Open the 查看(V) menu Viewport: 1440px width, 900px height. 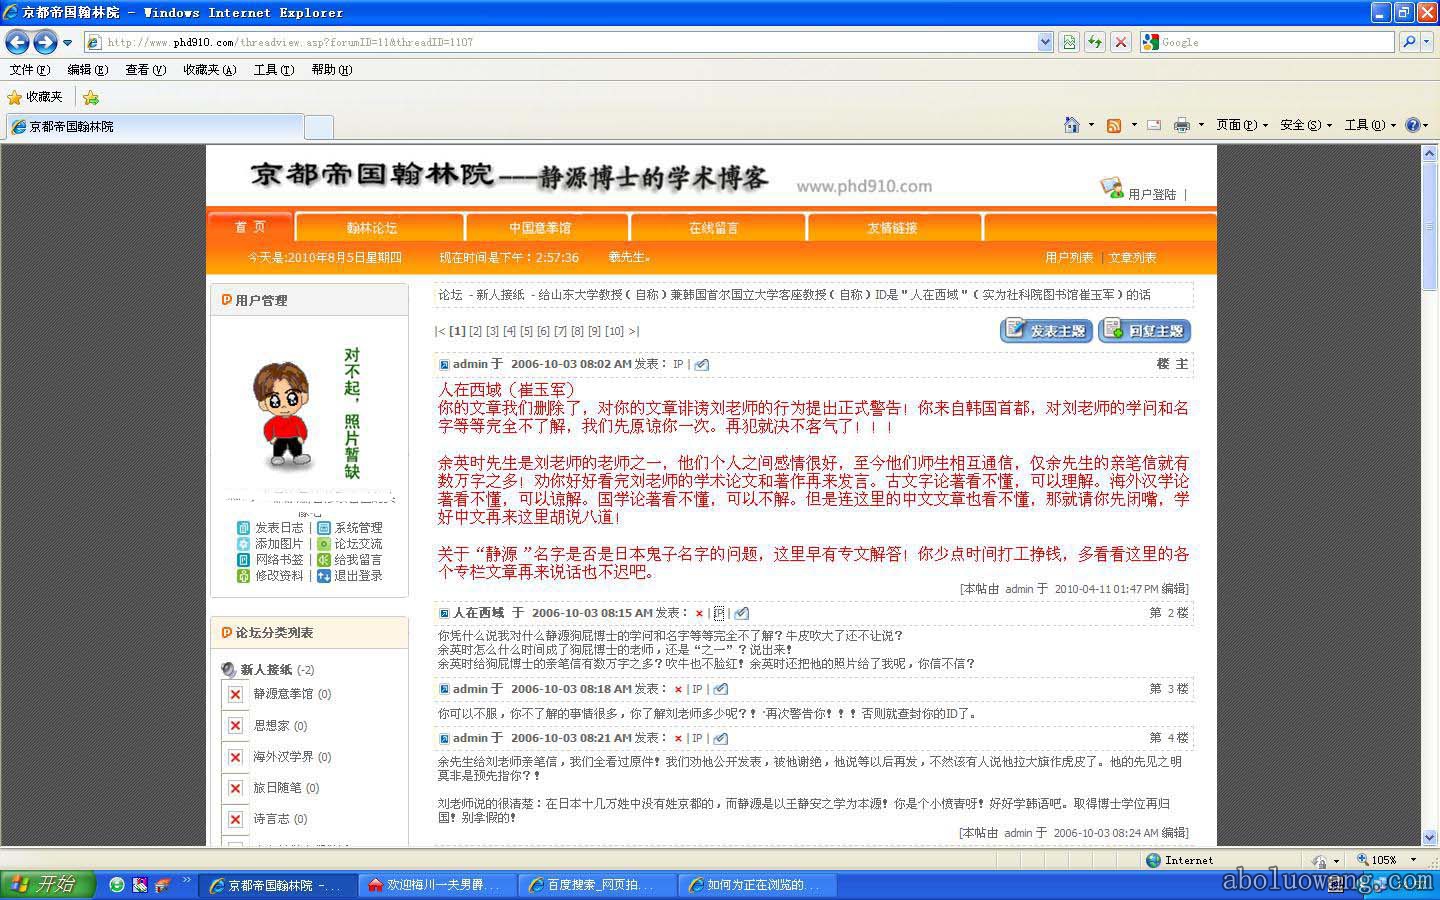pos(145,70)
